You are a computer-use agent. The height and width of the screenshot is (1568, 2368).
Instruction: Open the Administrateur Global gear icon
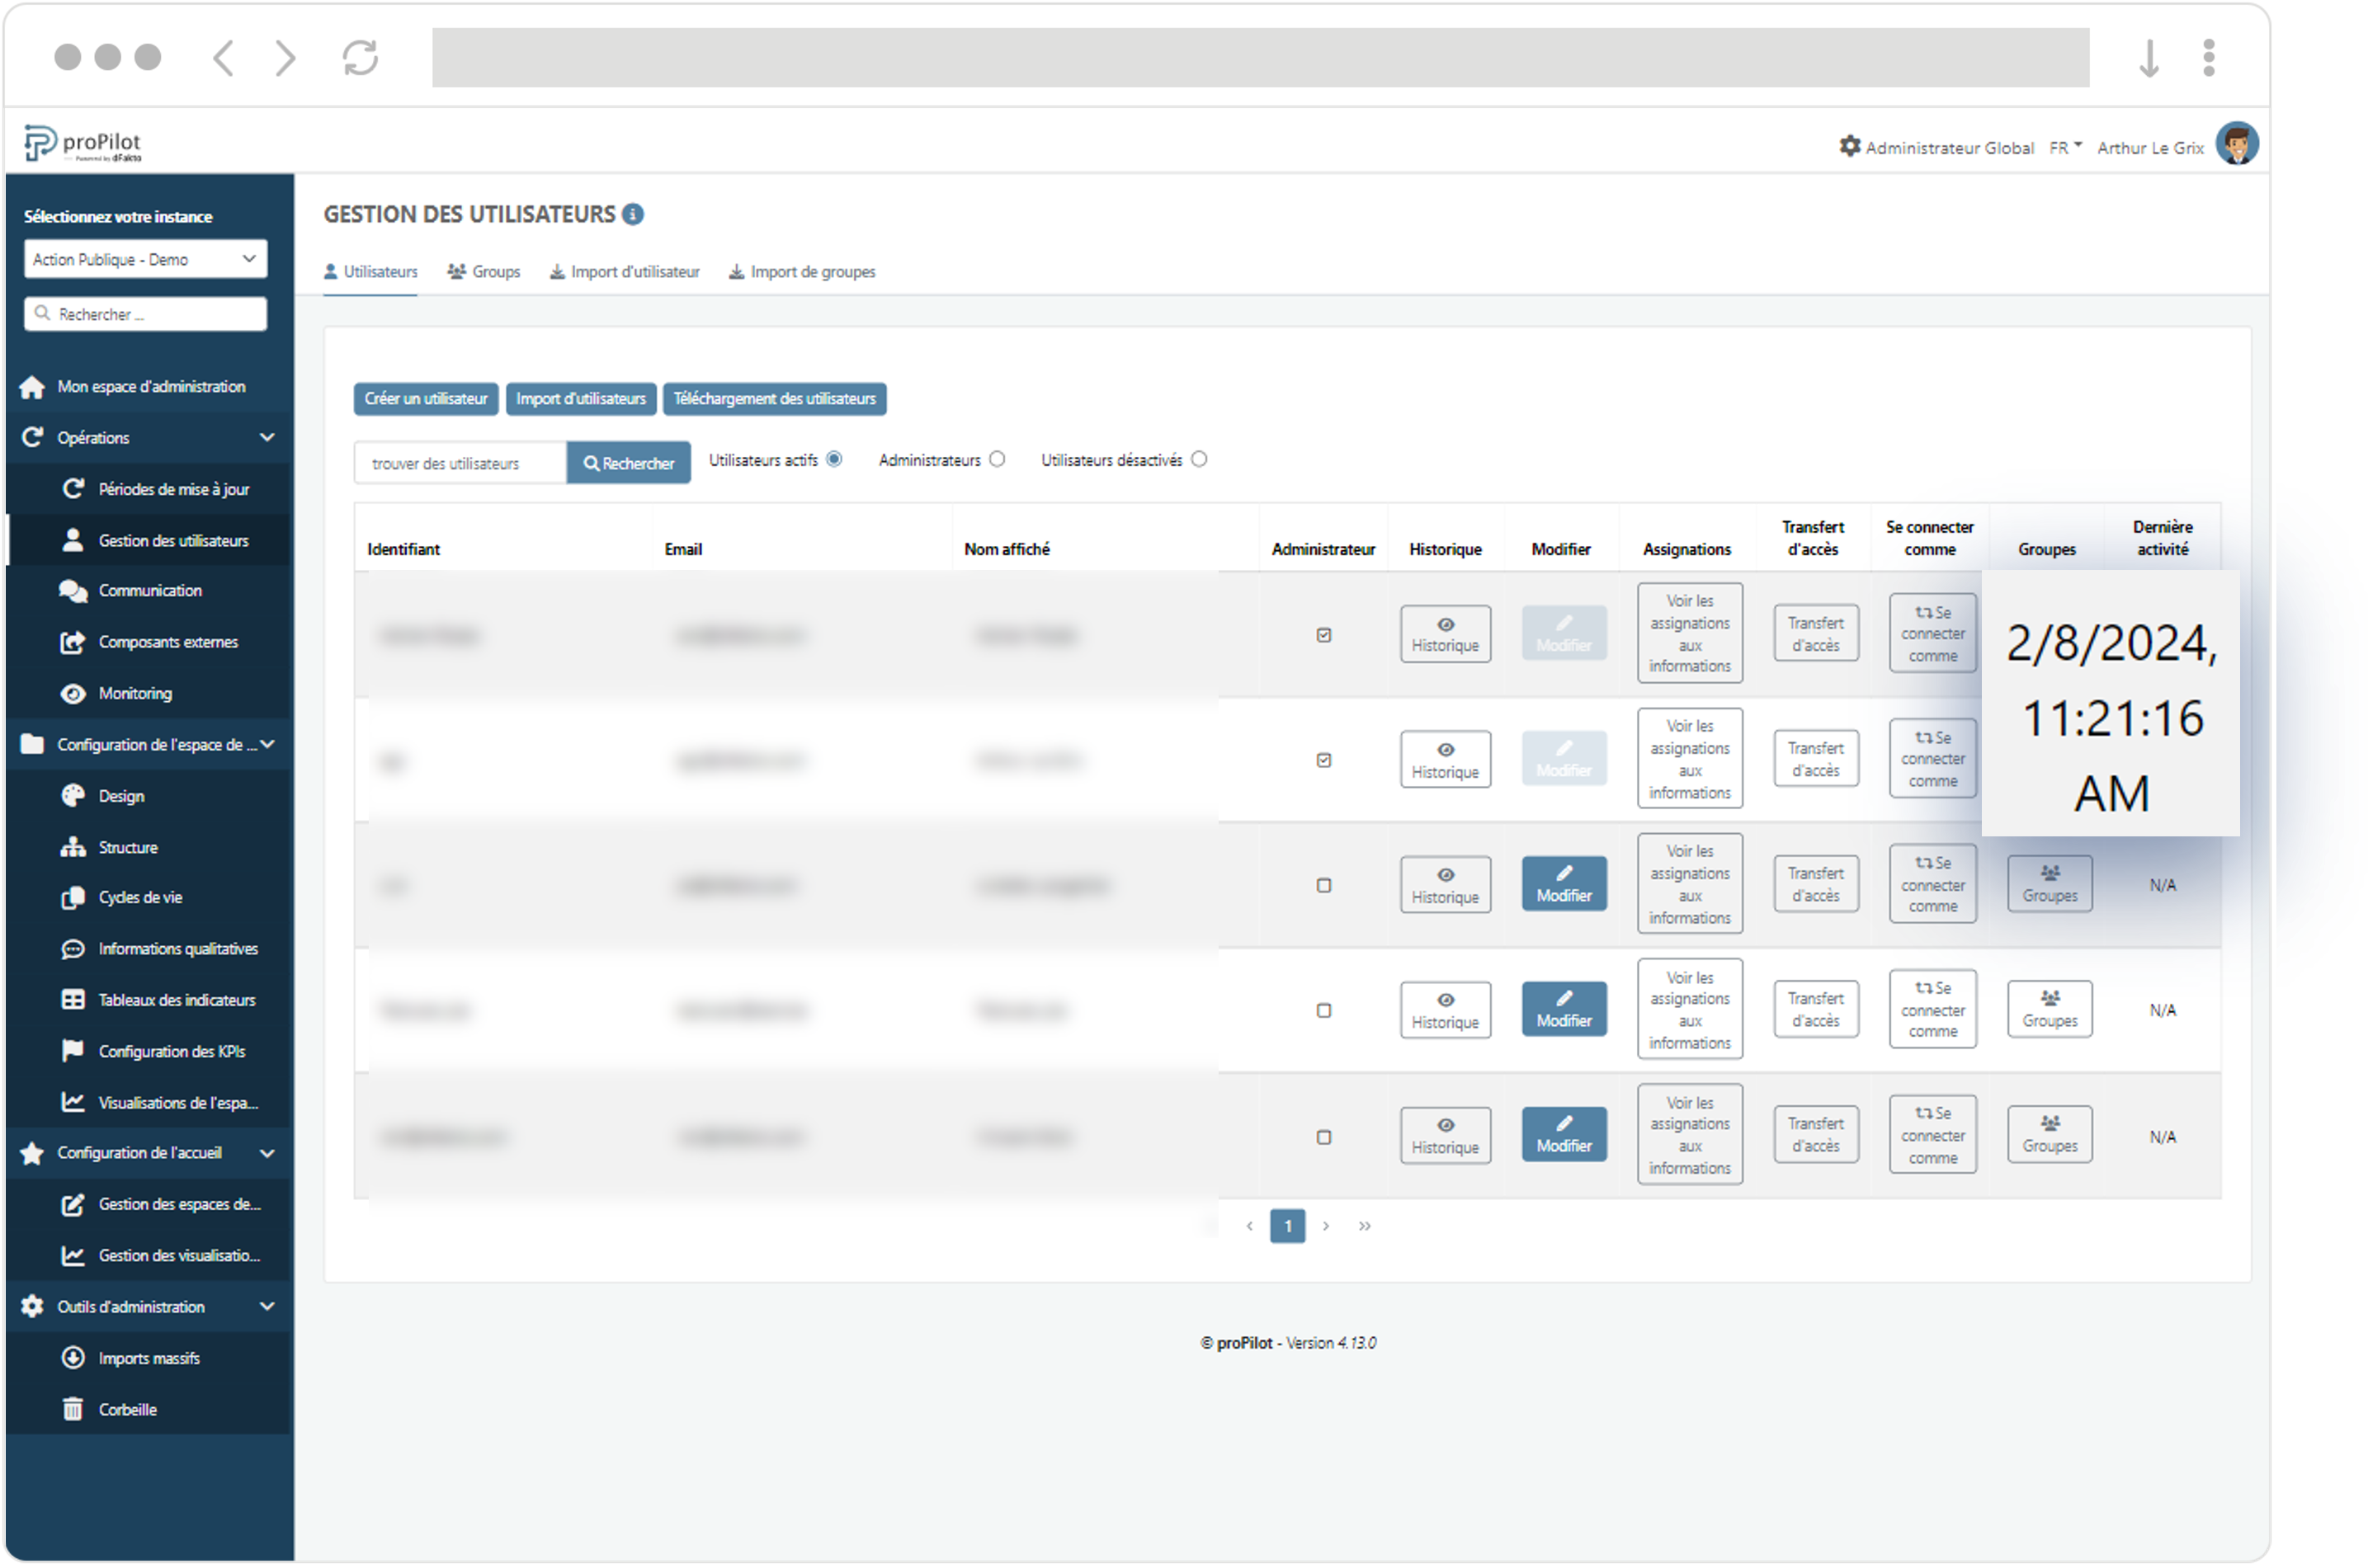[1849, 147]
